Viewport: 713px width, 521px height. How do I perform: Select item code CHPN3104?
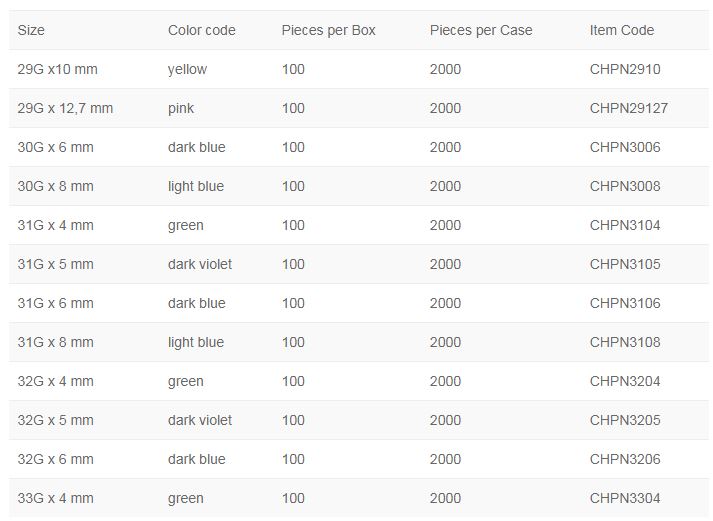(x=625, y=225)
